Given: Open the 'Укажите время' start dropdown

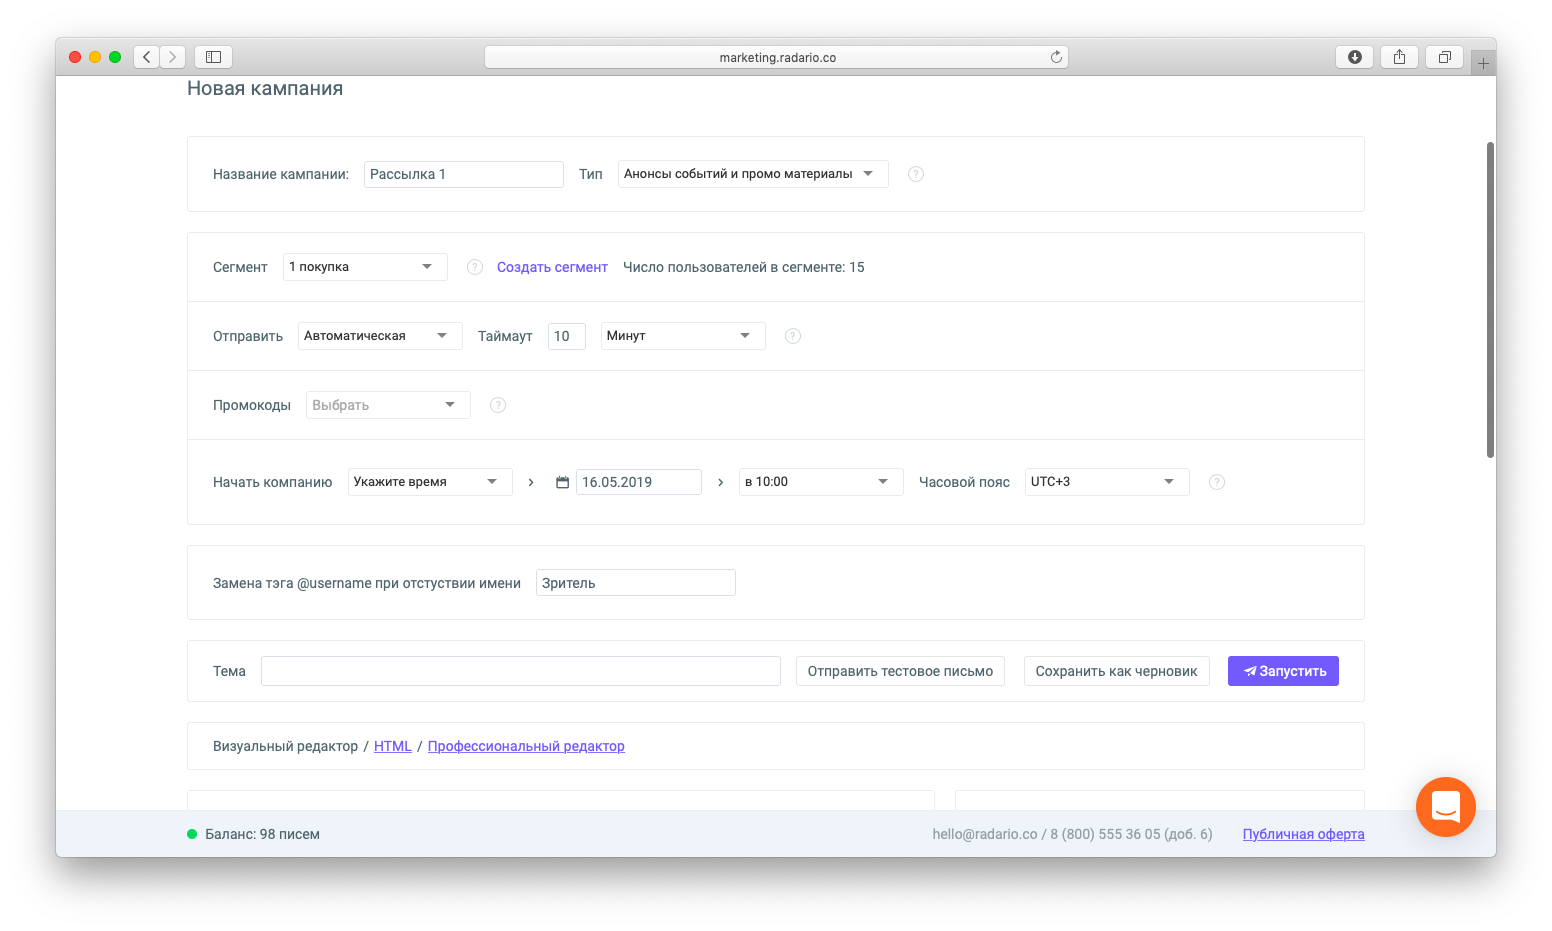Looking at the screenshot, I should coord(430,482).
